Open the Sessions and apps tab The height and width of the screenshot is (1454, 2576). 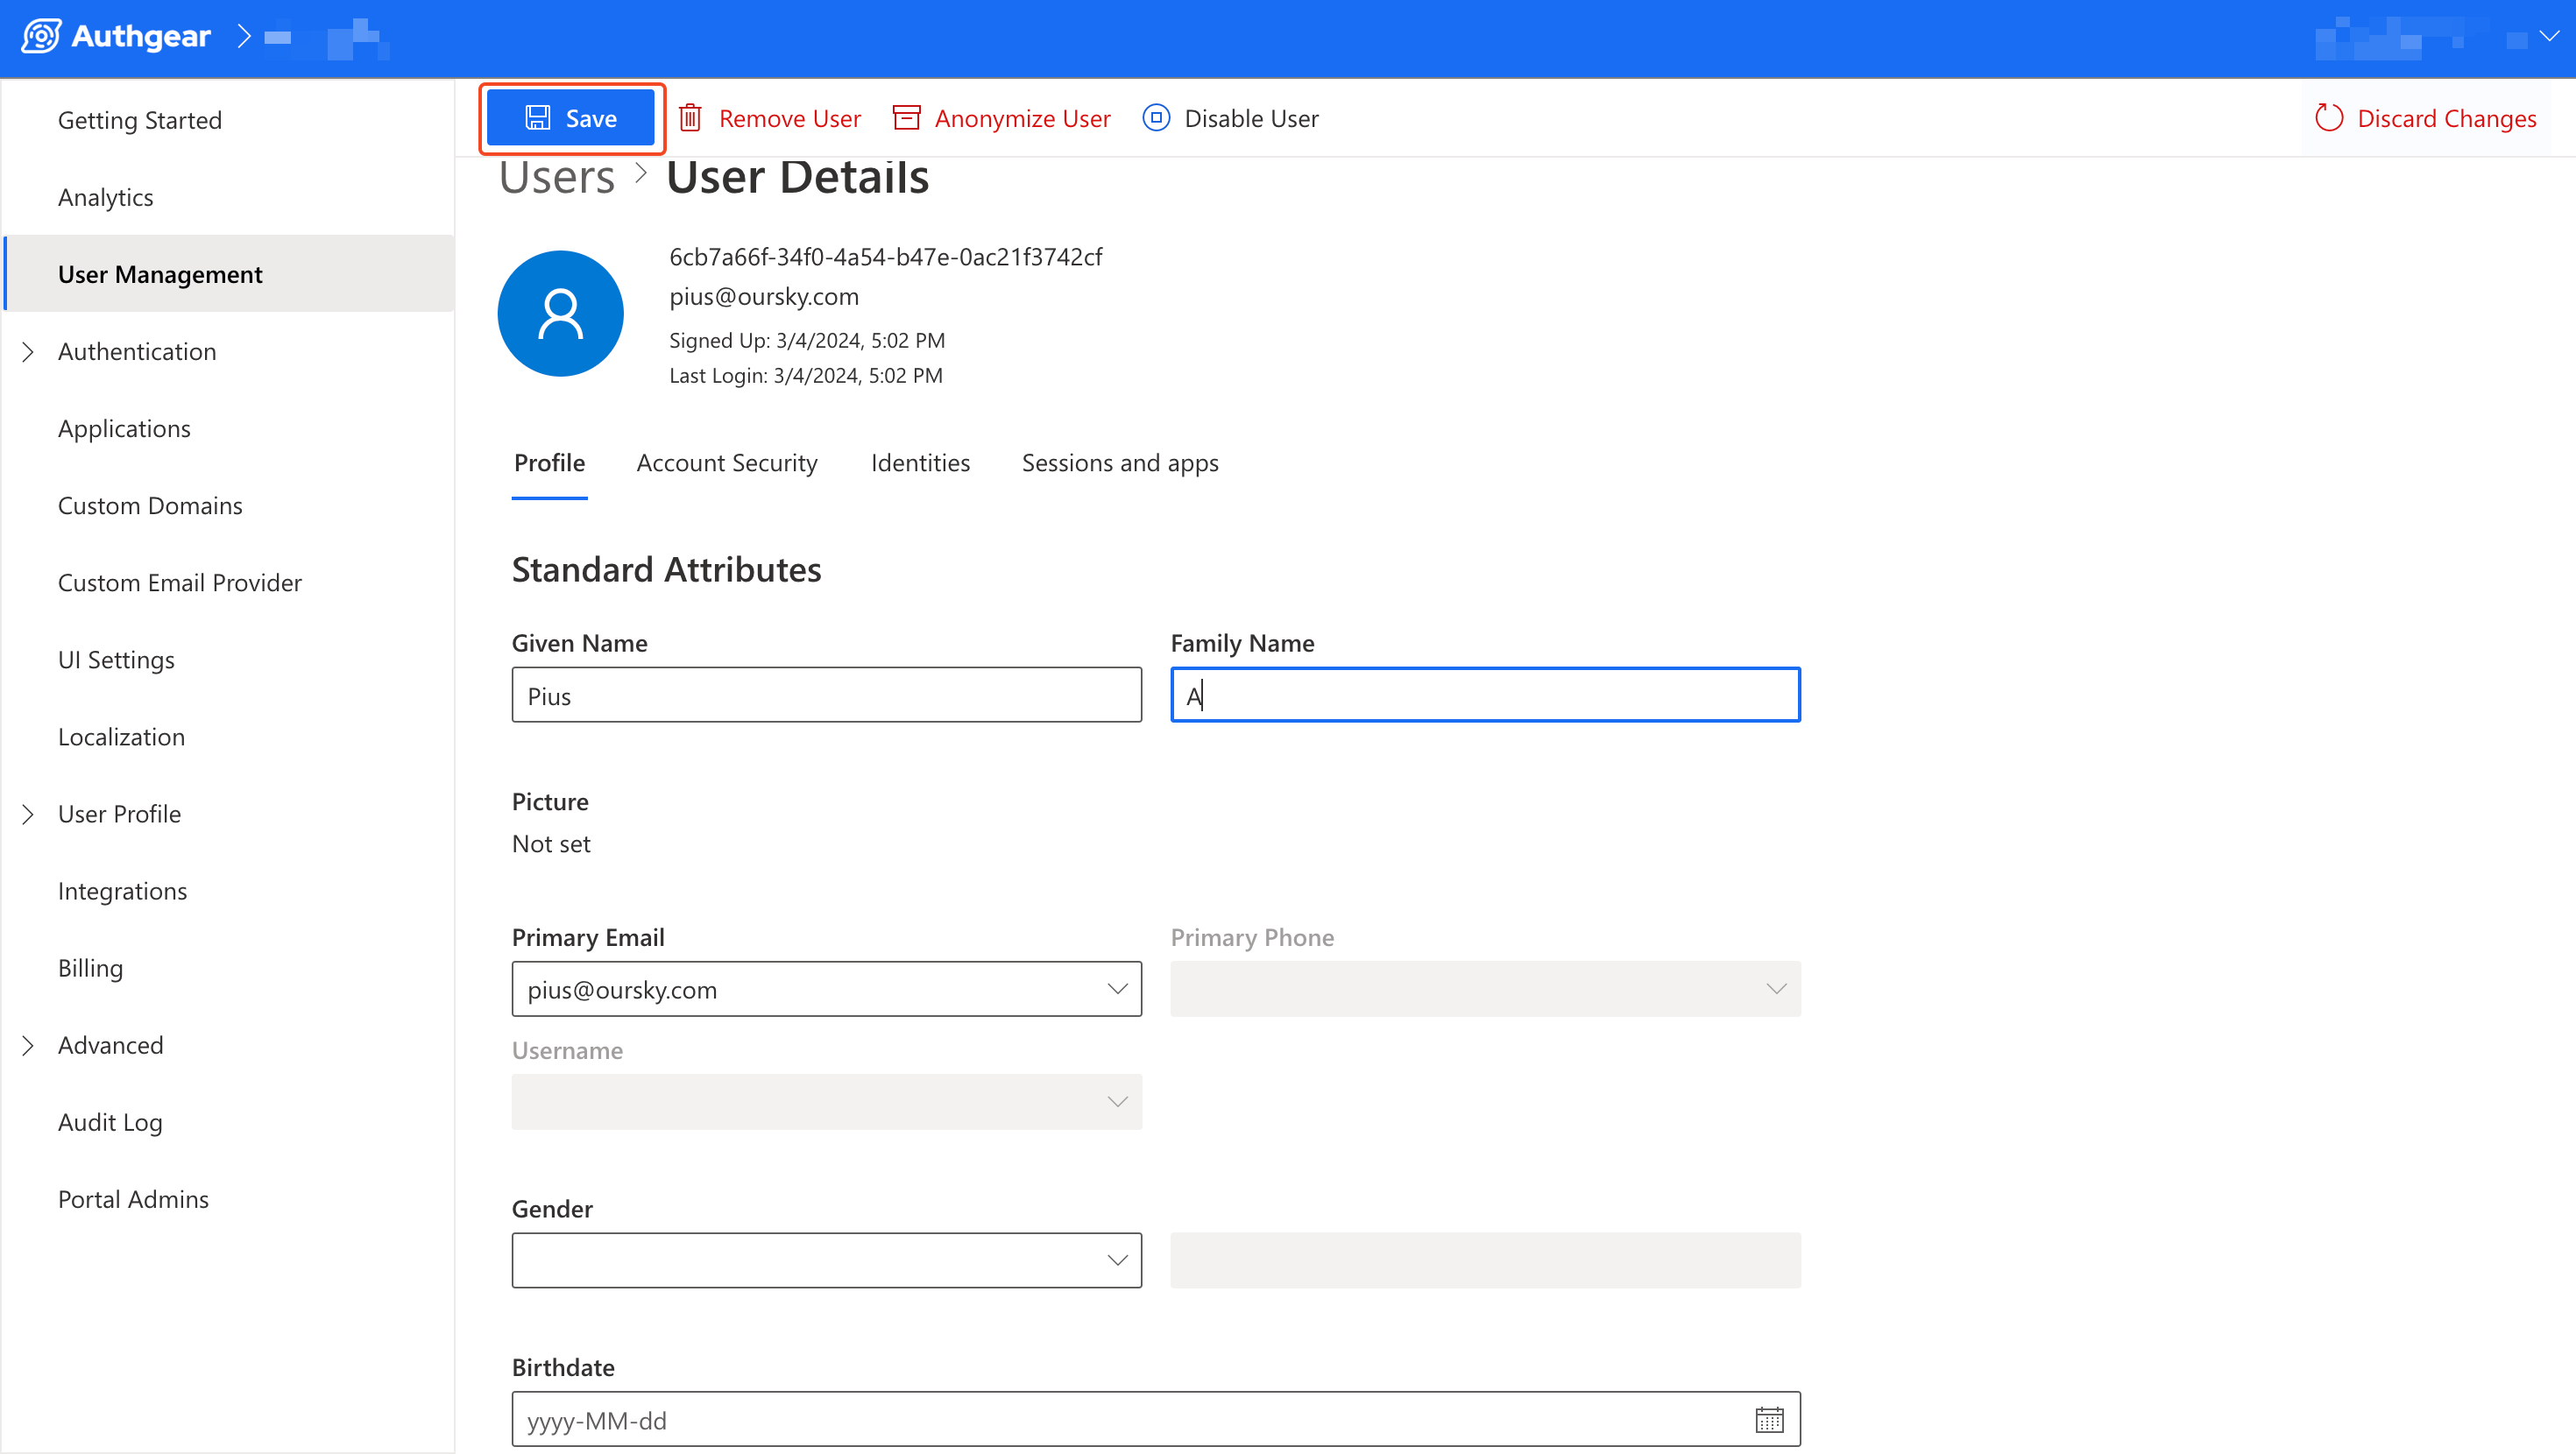[x=1119, y=463]
